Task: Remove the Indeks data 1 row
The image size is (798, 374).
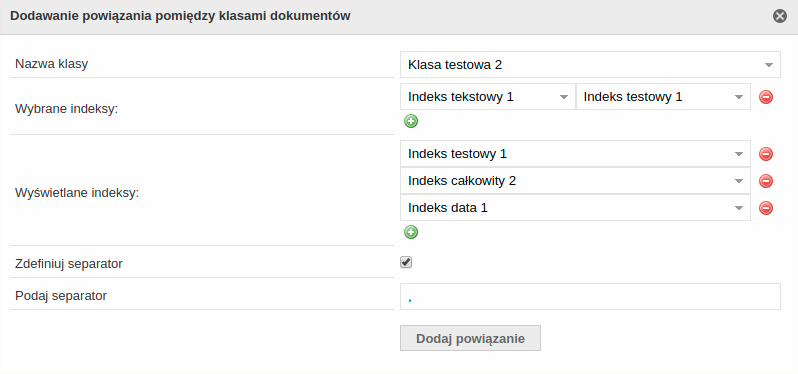Action: [766, 208]
